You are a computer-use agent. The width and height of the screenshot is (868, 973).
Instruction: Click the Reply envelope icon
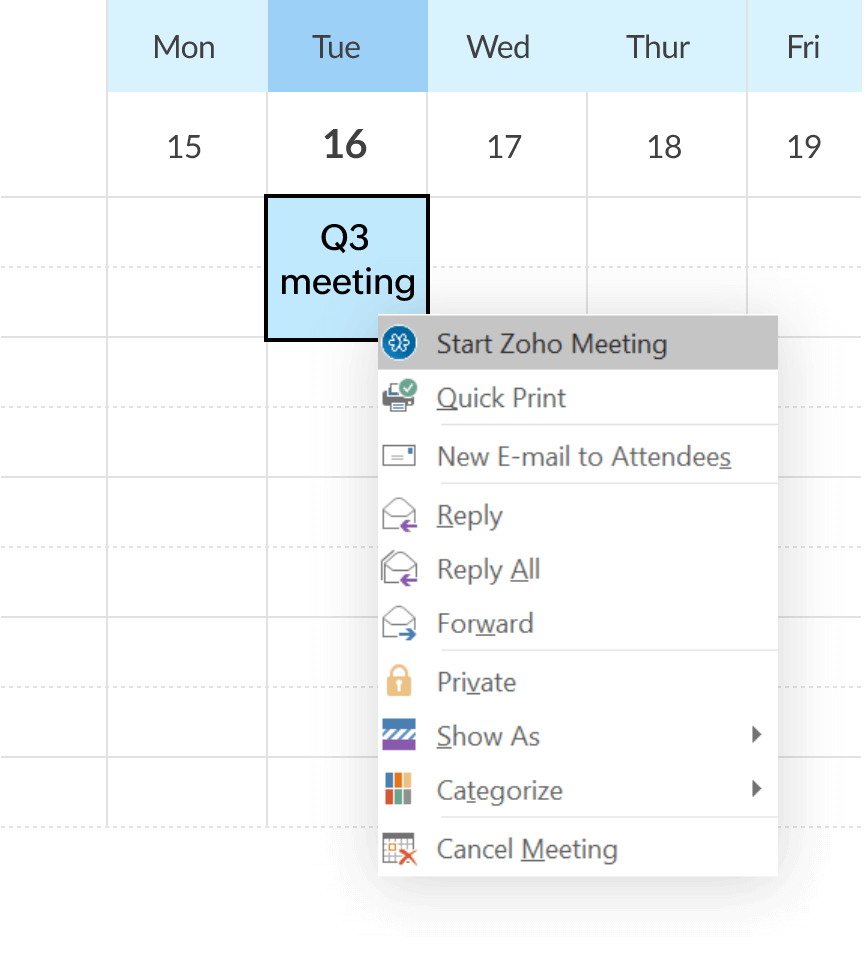400,514
